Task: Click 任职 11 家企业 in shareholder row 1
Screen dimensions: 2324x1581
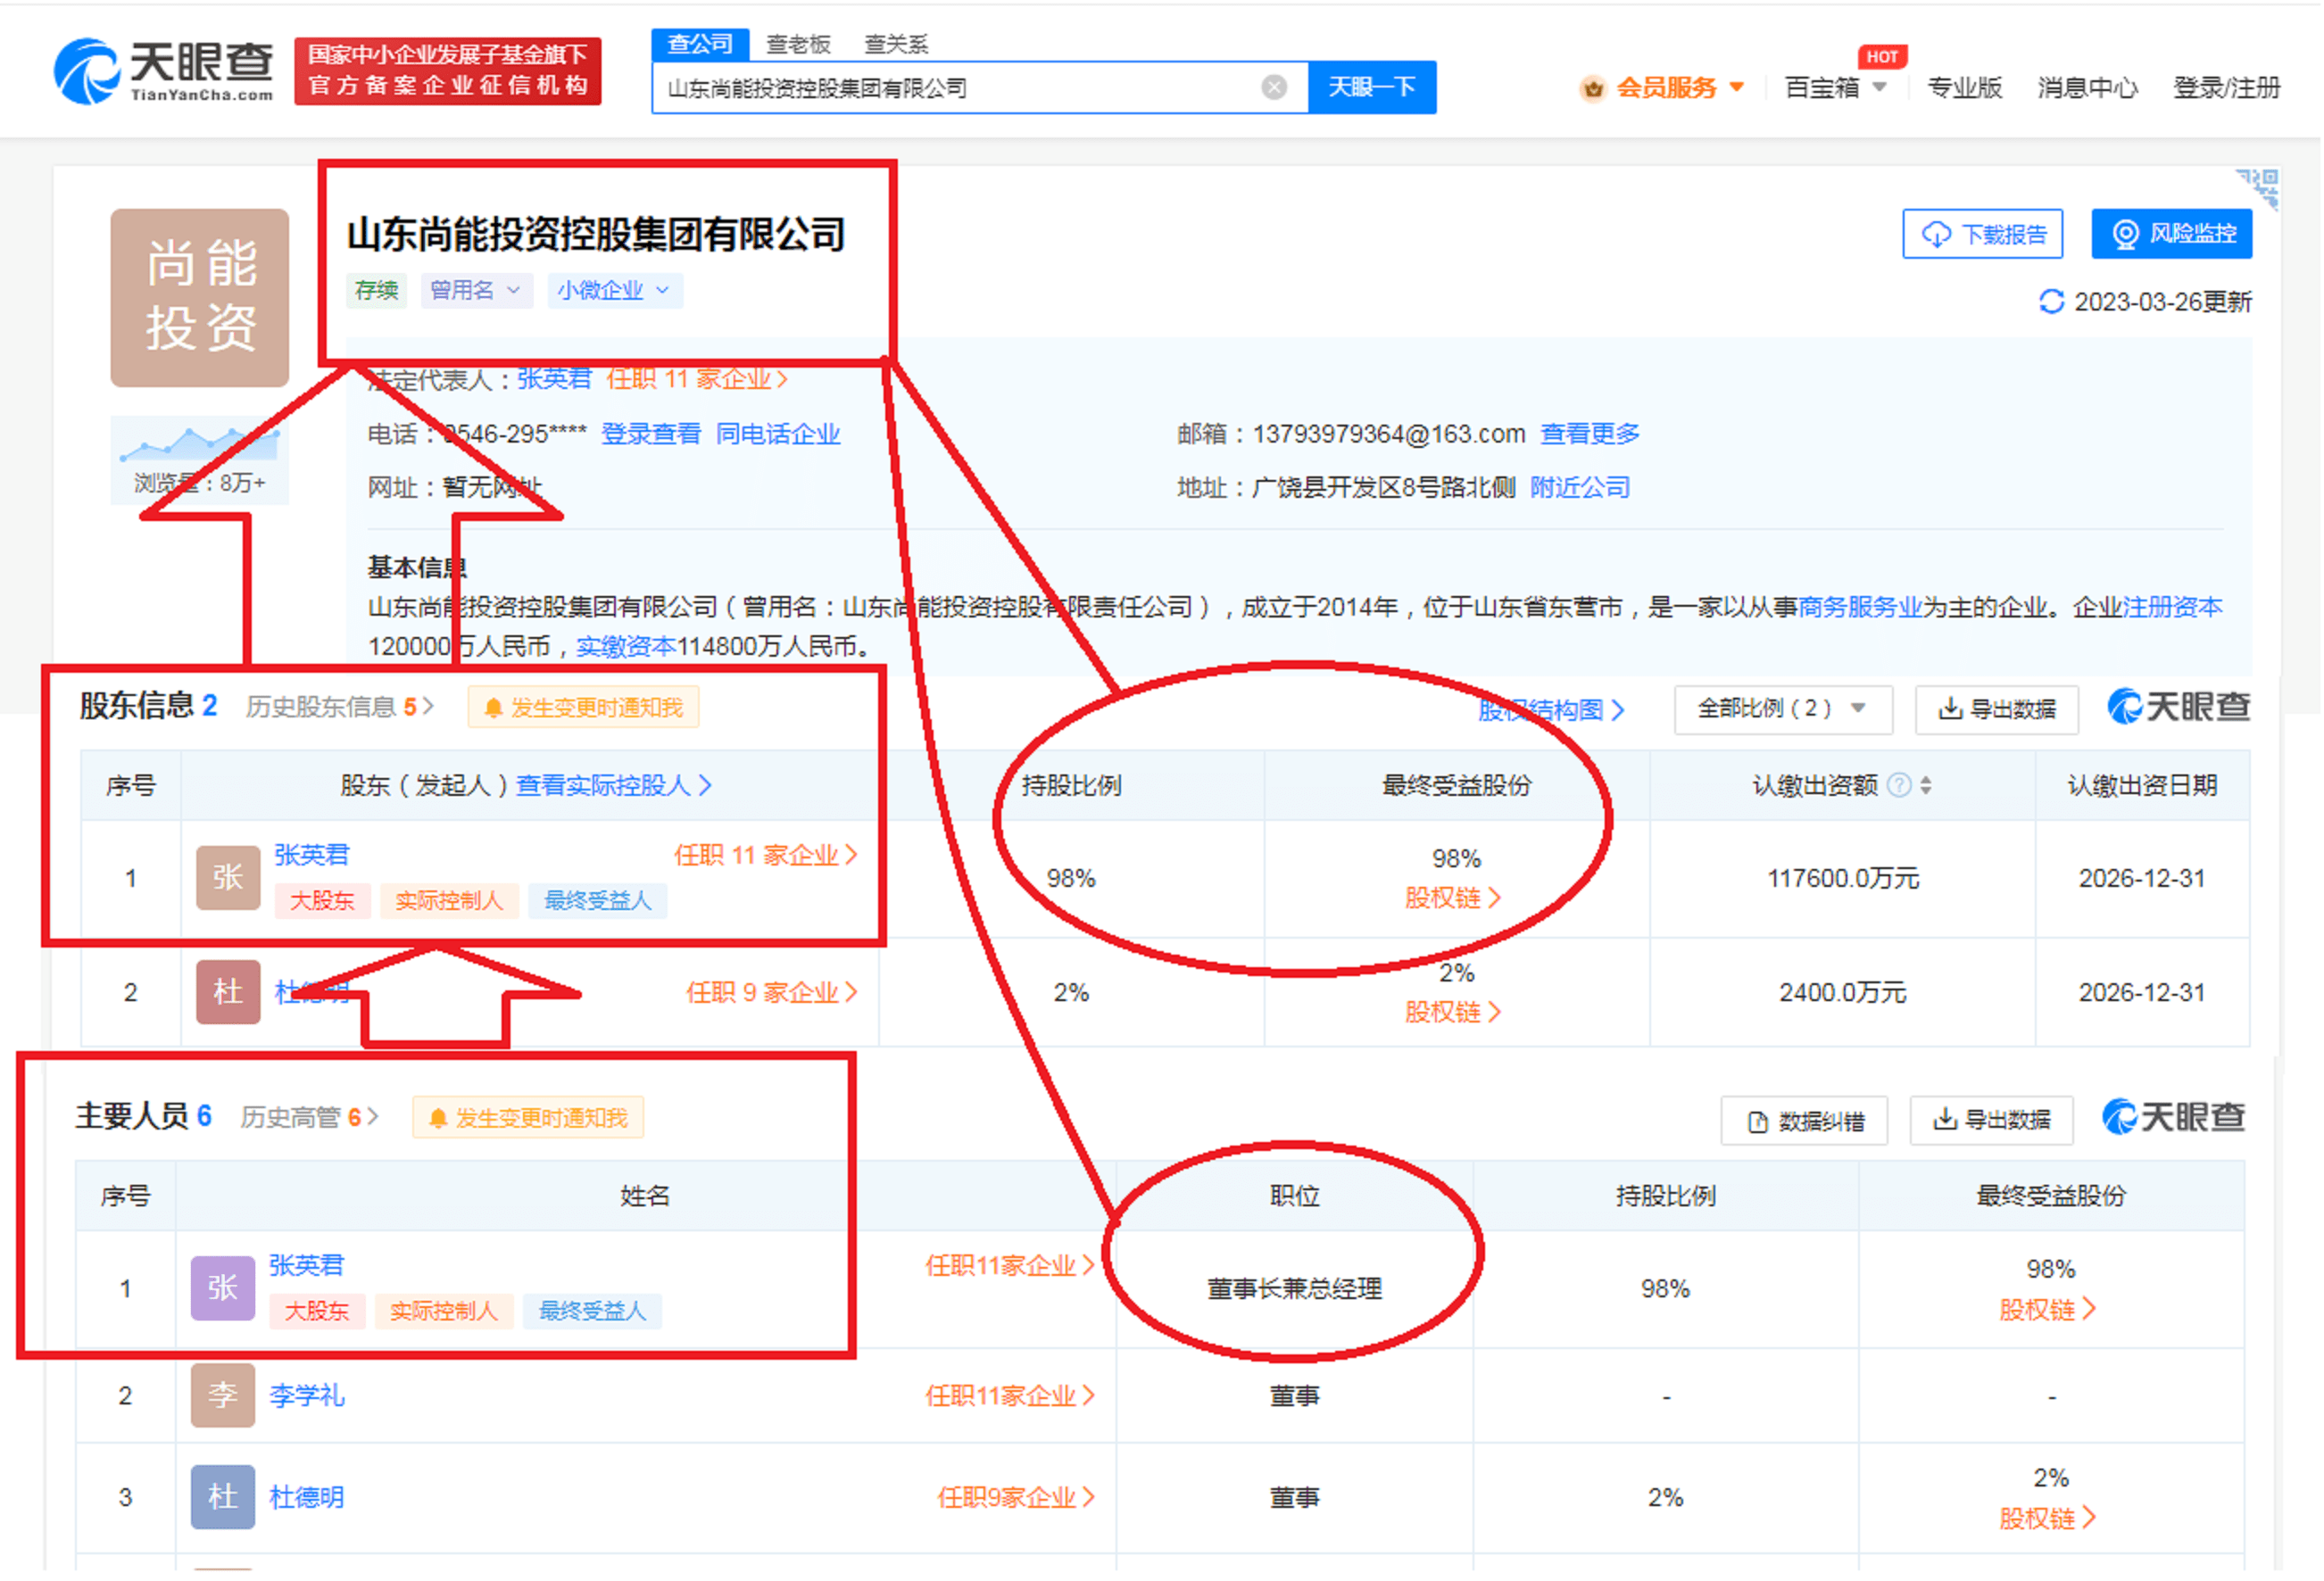Action: (767, 856)
